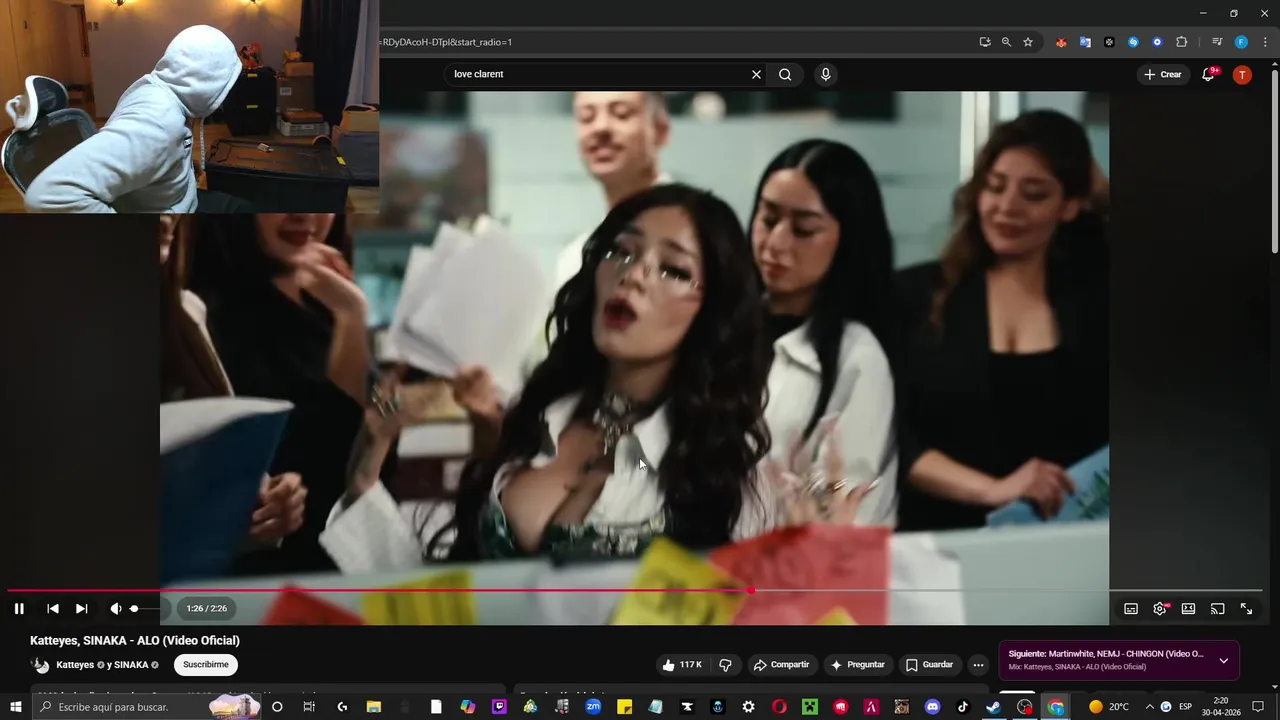Image resolution: width=1280 pixels, height=720 pixels.
Task: Open Steam from the taskbar
Action: tap(993, 707)
